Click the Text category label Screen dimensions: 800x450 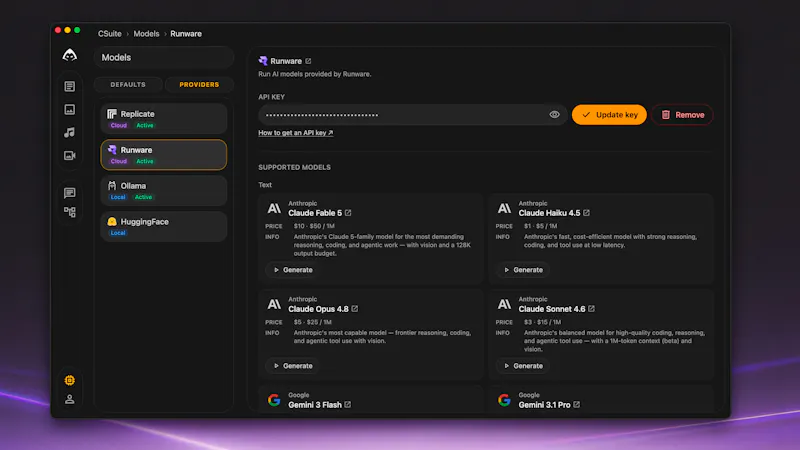(265, 185)
